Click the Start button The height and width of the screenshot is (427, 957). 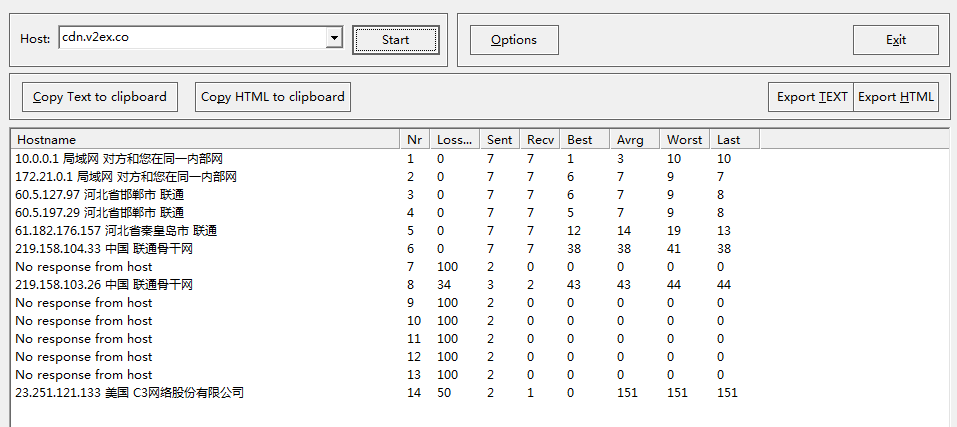[x=395, y=40]
